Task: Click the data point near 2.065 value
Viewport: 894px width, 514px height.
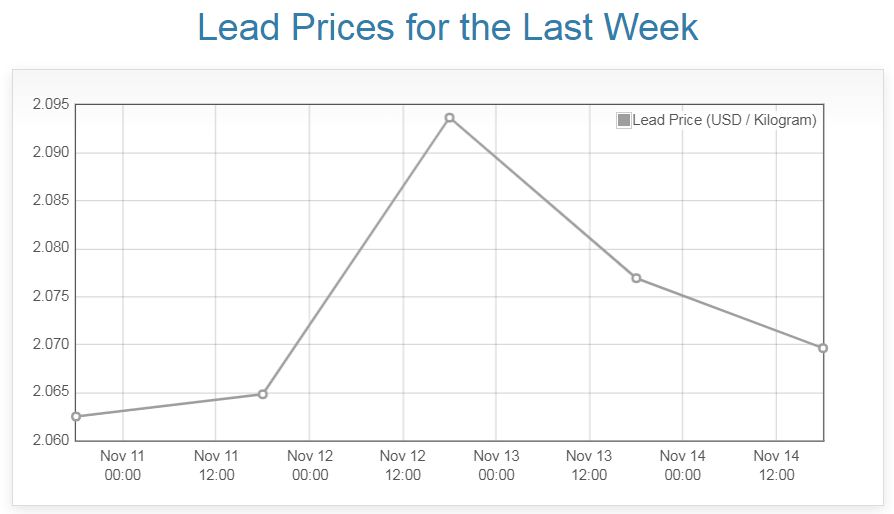Action: click(263, 394)
